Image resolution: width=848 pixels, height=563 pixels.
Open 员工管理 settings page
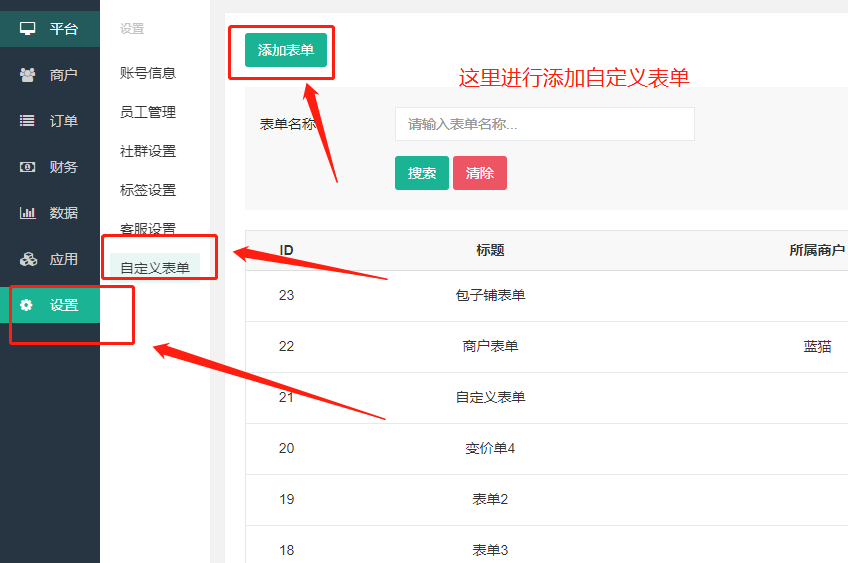point(148,112)
